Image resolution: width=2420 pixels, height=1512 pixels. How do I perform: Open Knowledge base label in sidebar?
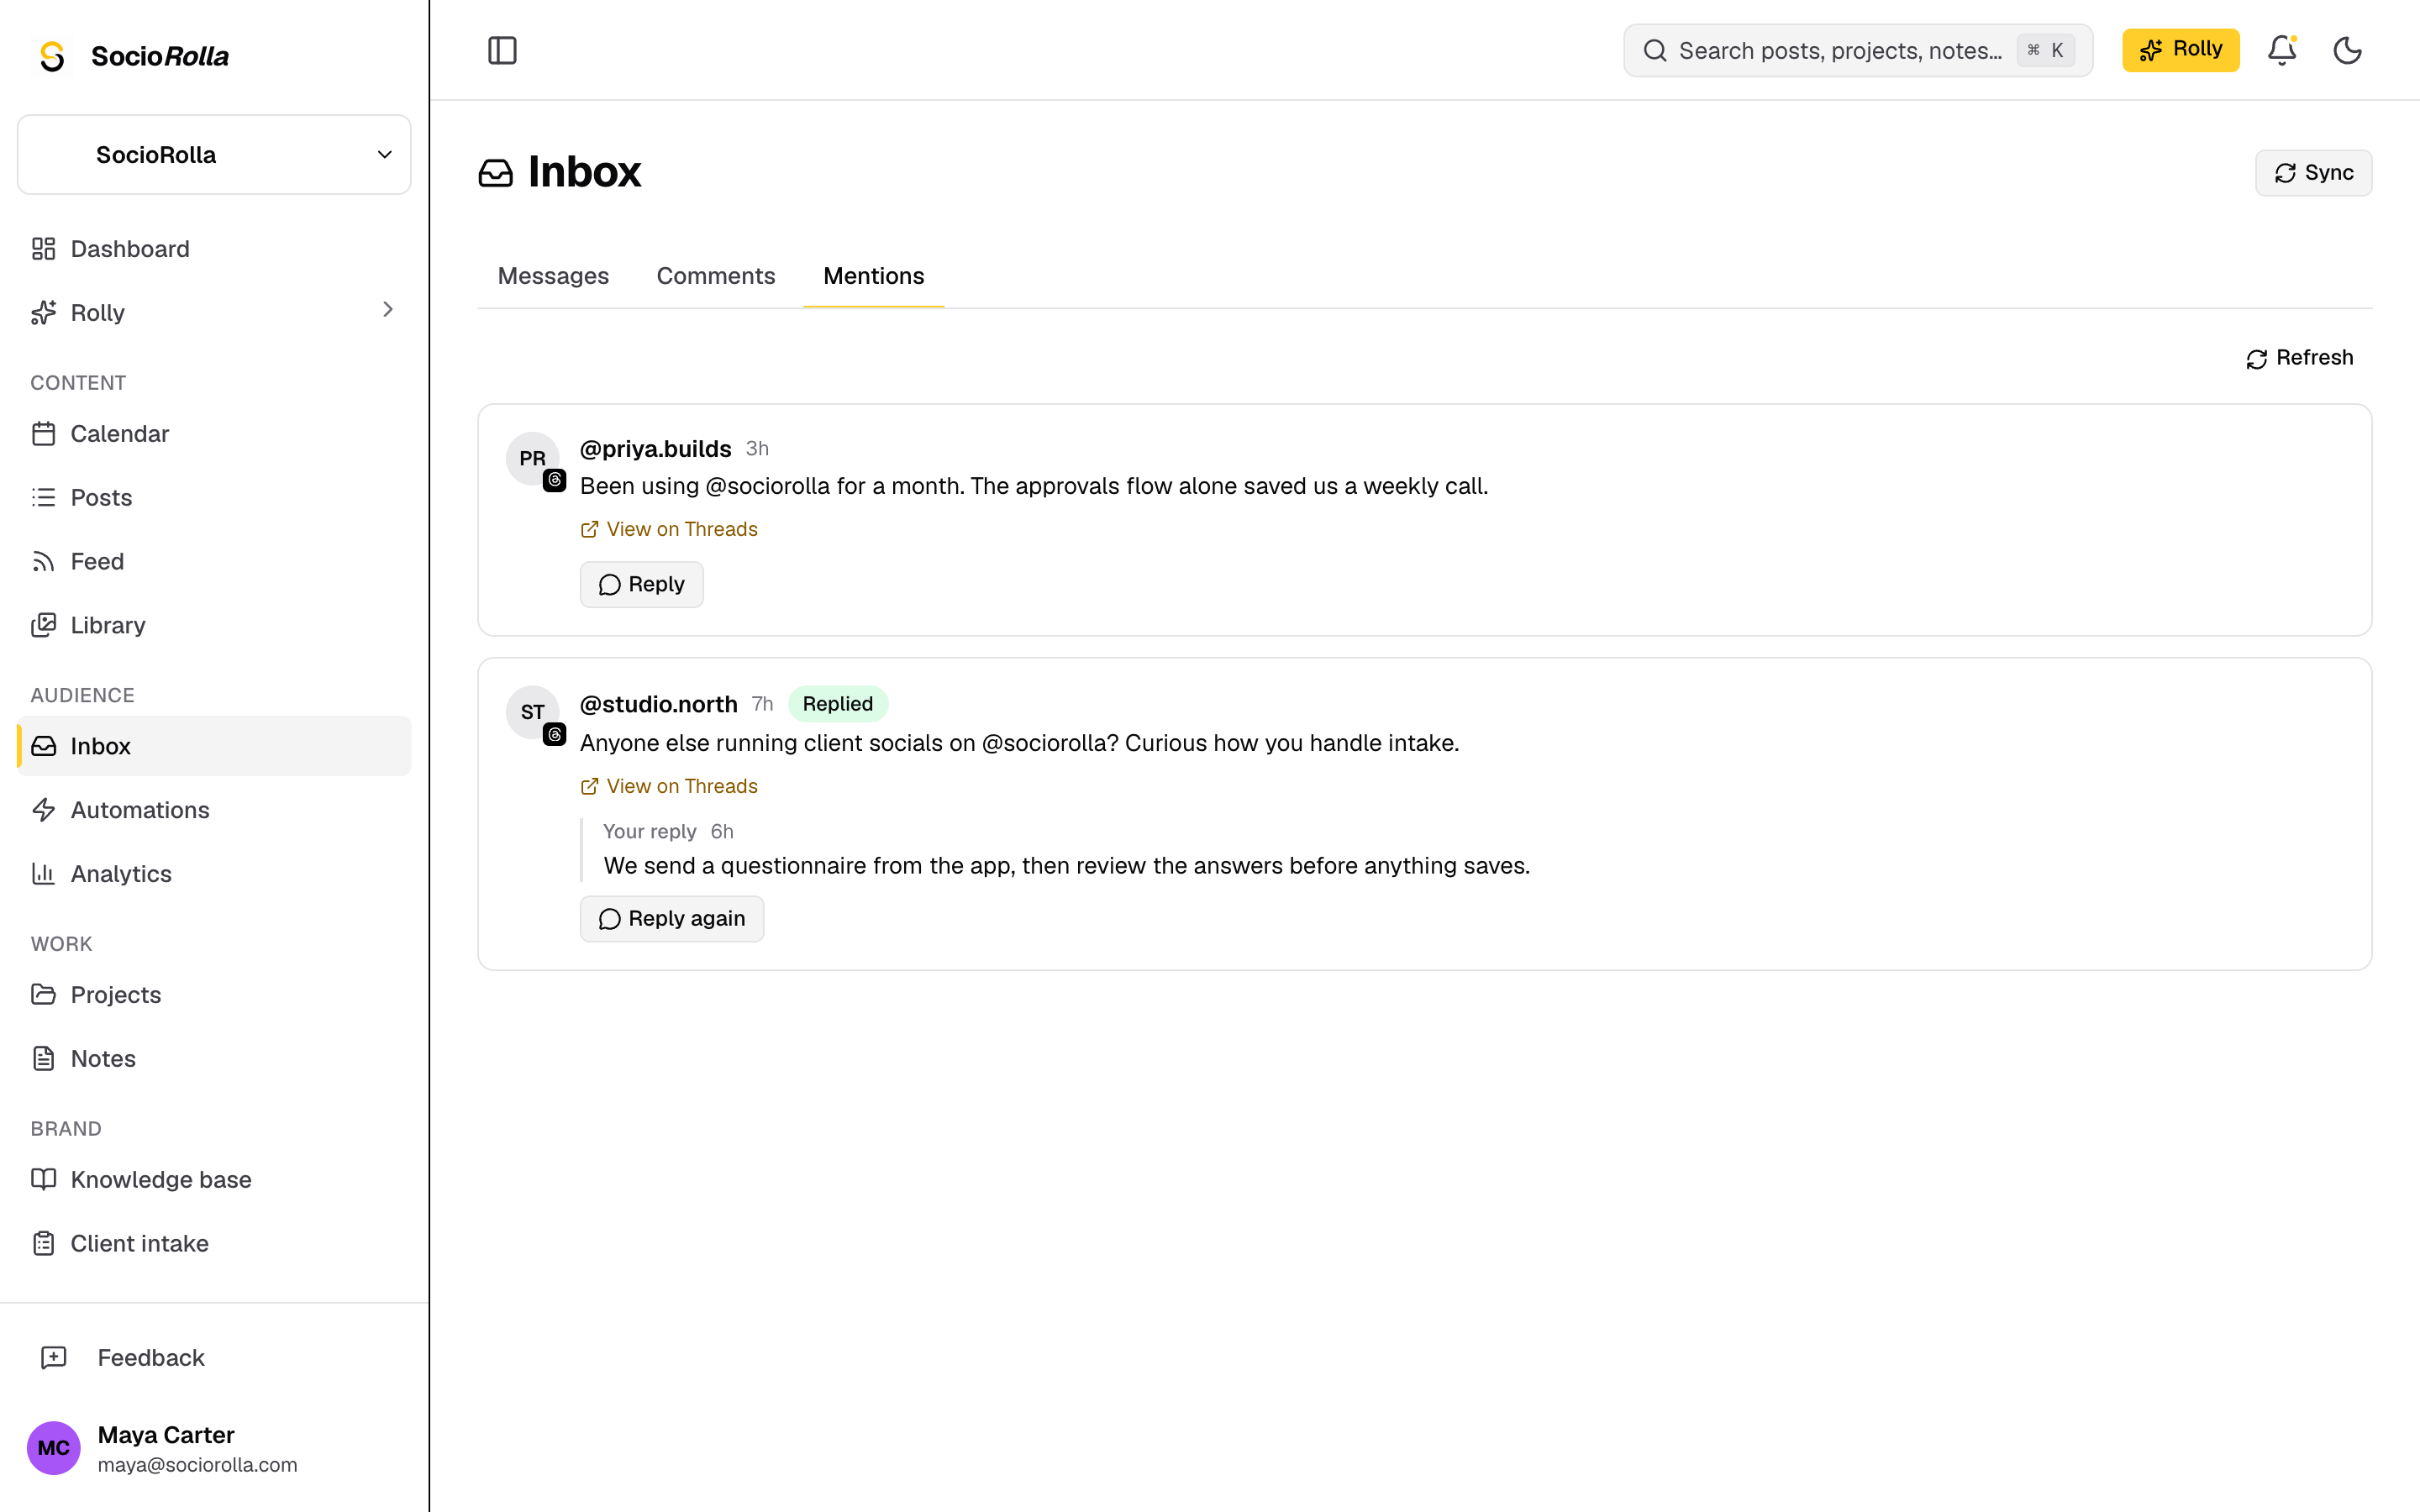[x=161, y=1179]
